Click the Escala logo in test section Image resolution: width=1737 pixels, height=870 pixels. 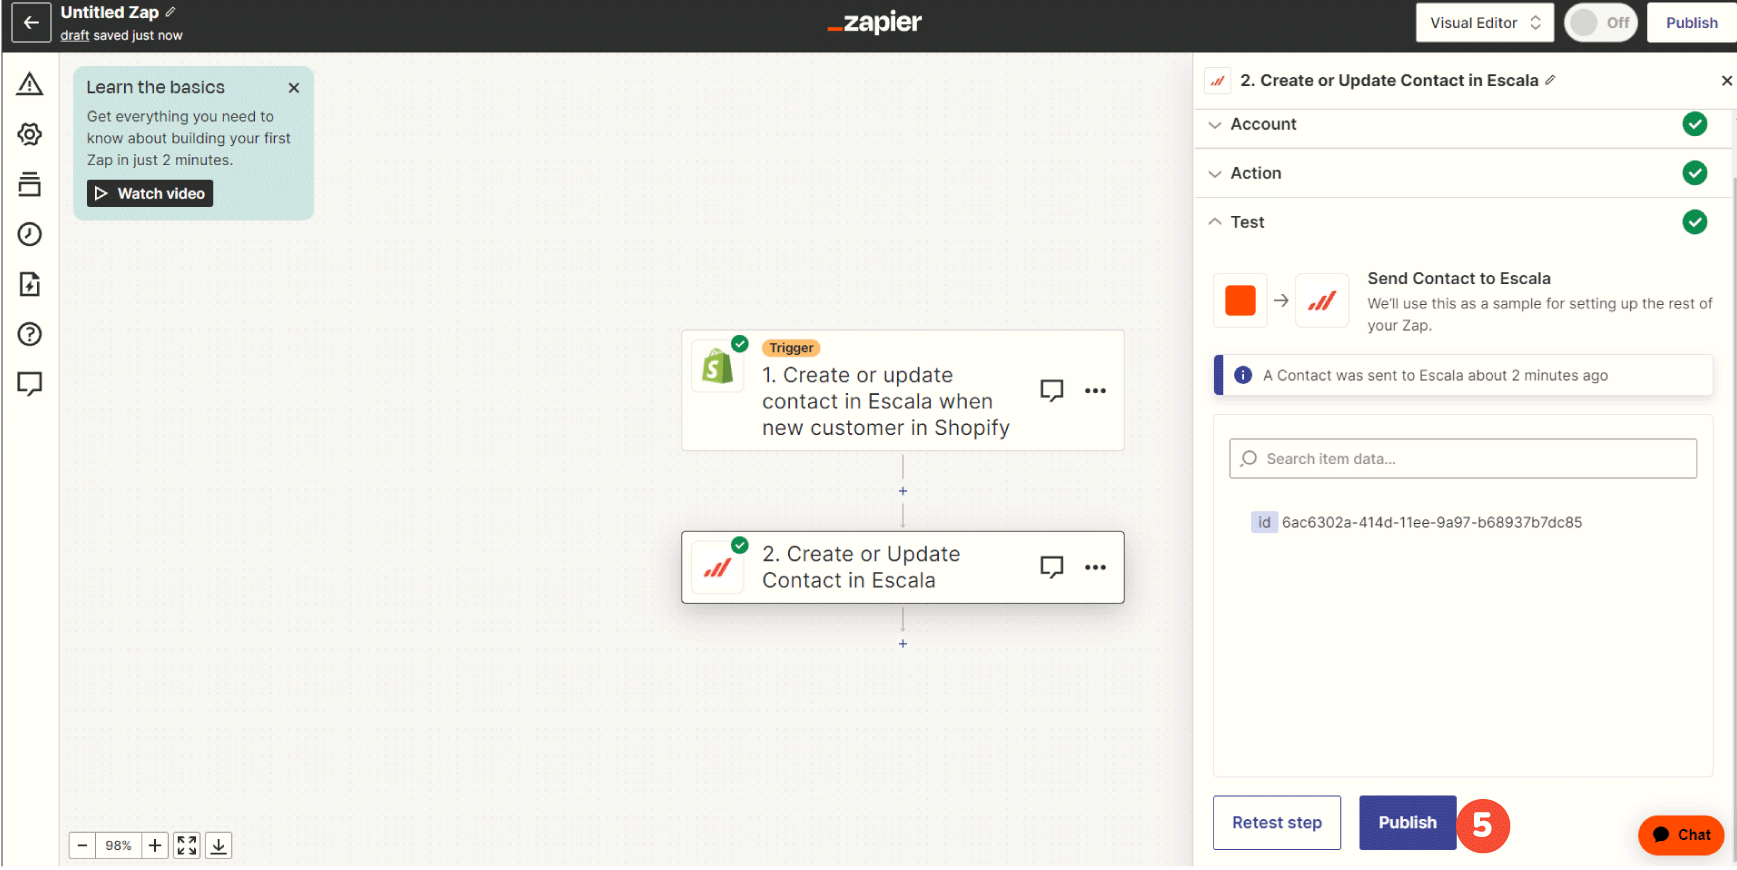(x=1322, y=300)
